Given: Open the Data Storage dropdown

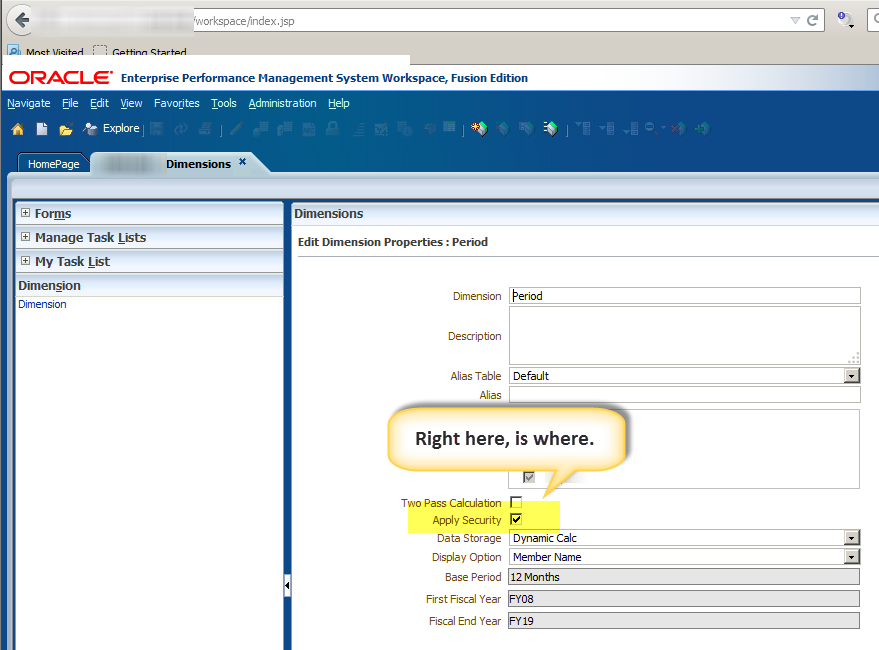Looking at the screenshot, I should coord(852,538).
